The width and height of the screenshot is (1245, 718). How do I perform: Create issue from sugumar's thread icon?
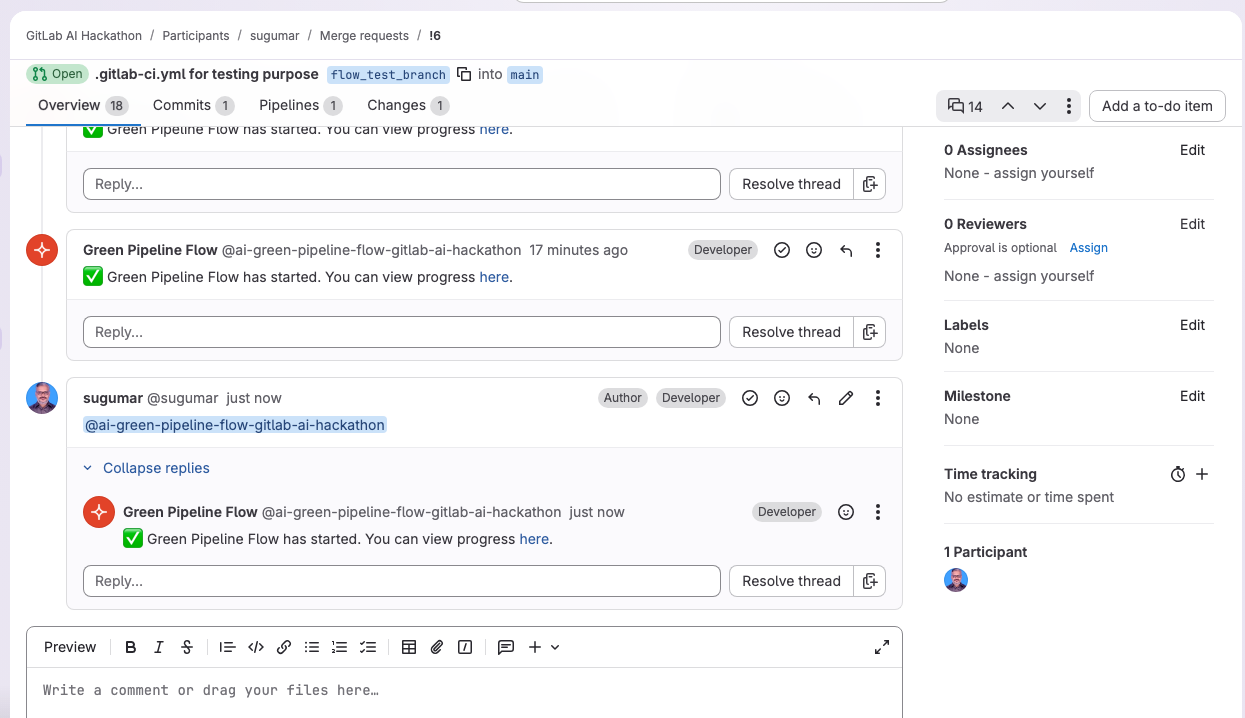point(870,581)
